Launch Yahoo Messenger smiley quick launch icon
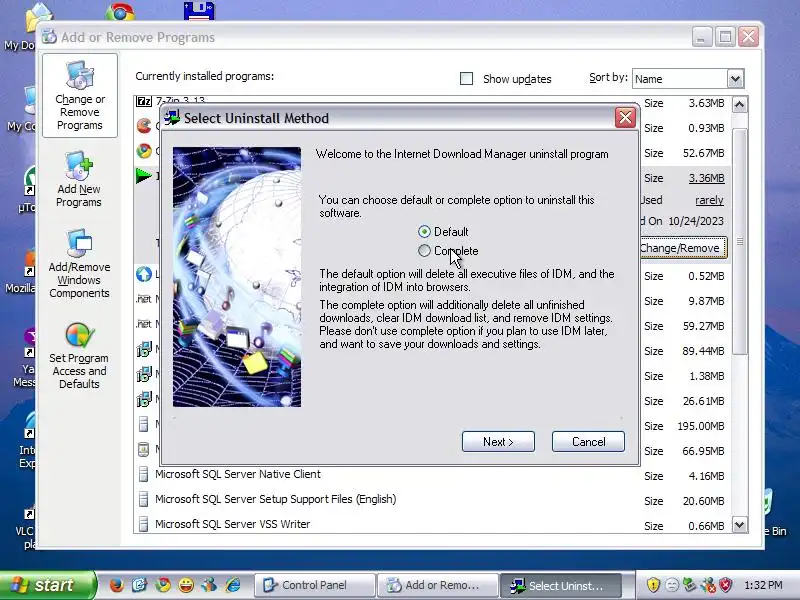Viewport: 800px width, 600px height. pyautogui.click(x=186, y=585)
